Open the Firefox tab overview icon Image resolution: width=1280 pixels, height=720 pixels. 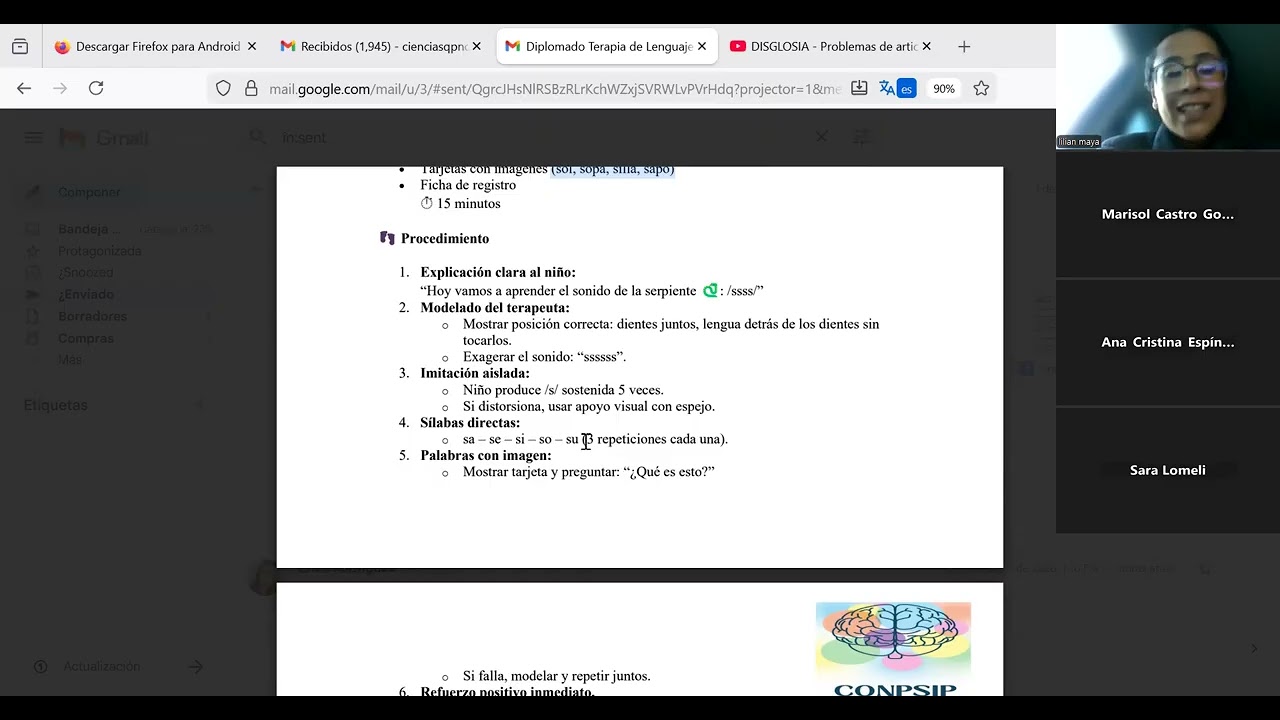(x=20, y=46)
